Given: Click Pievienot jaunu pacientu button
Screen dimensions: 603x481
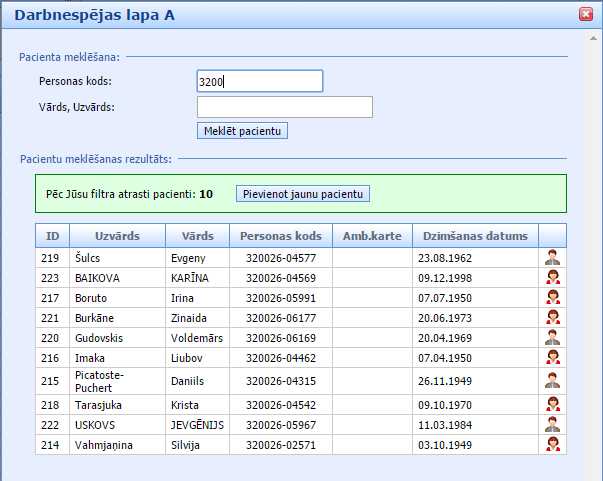Looking at the screenshot, I should point(303,193).
